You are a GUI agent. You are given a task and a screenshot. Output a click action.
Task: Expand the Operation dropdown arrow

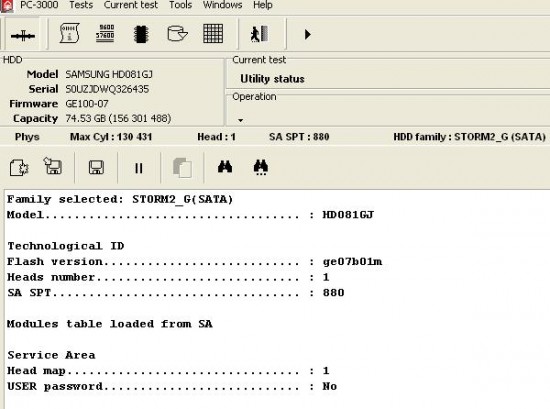240,120
